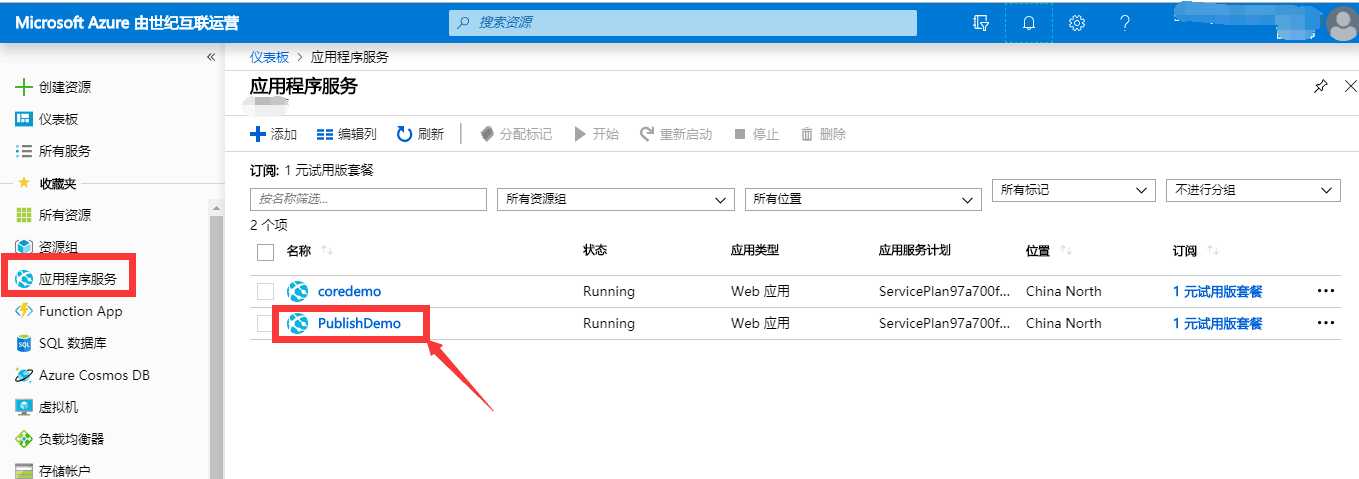Click the Microsoft Azure portal title
The height and width of the screenshot is (479, 1359).
click(127, 23)
